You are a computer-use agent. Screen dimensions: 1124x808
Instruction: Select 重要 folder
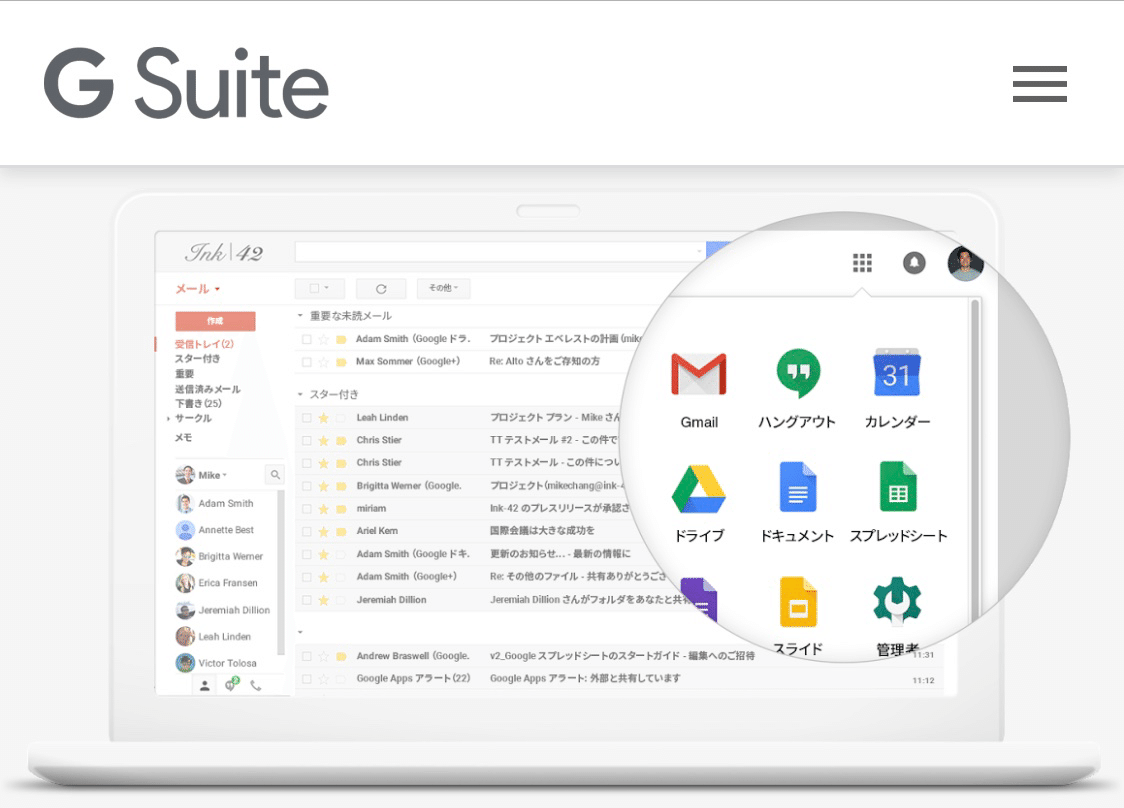(184, 374)
